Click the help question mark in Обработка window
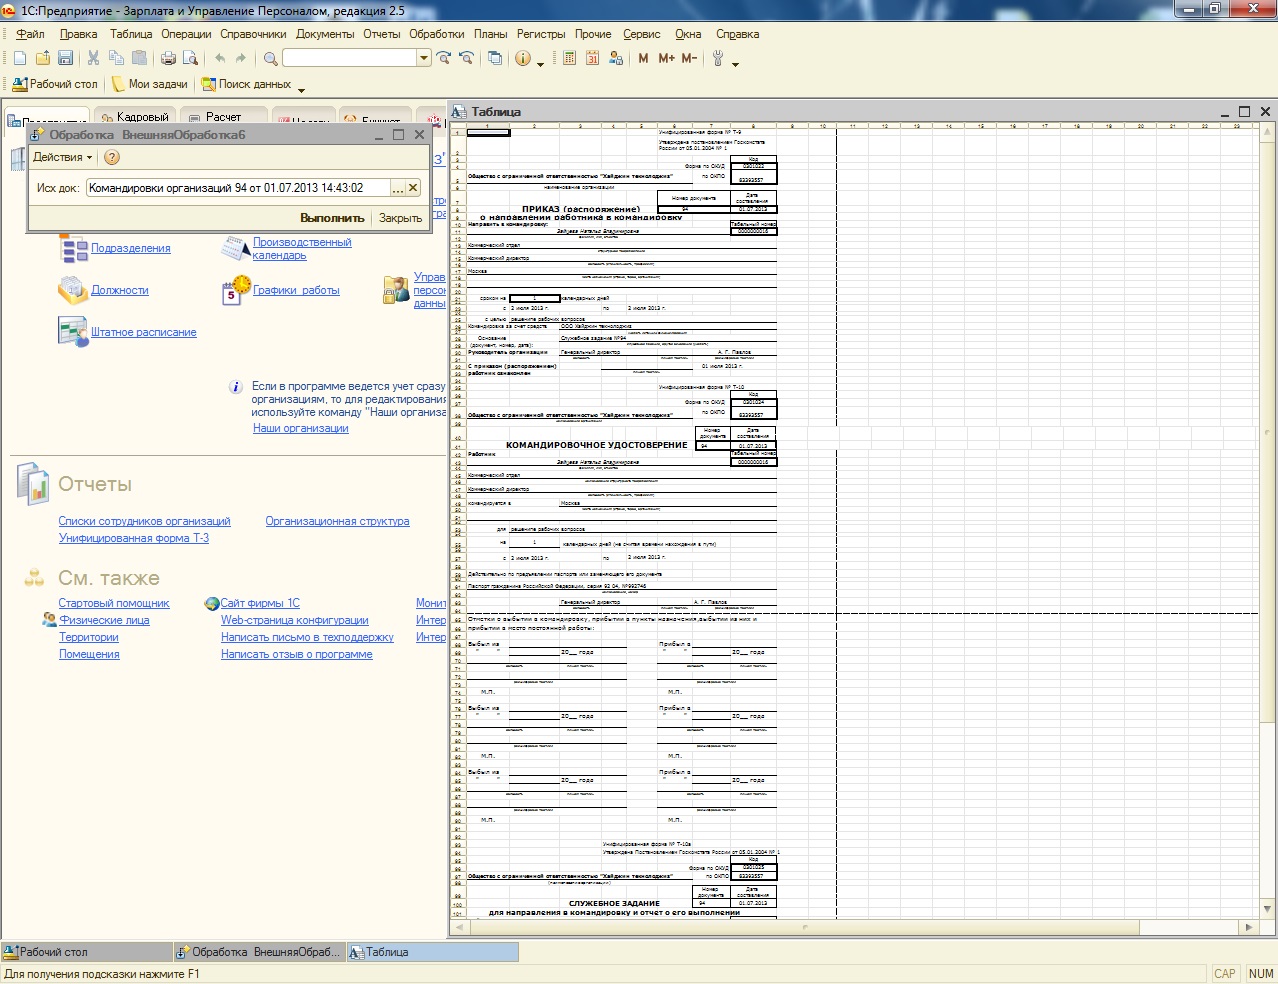Image resolution: width=1278 pixels, height=984 pixels. tap(112, 157)
